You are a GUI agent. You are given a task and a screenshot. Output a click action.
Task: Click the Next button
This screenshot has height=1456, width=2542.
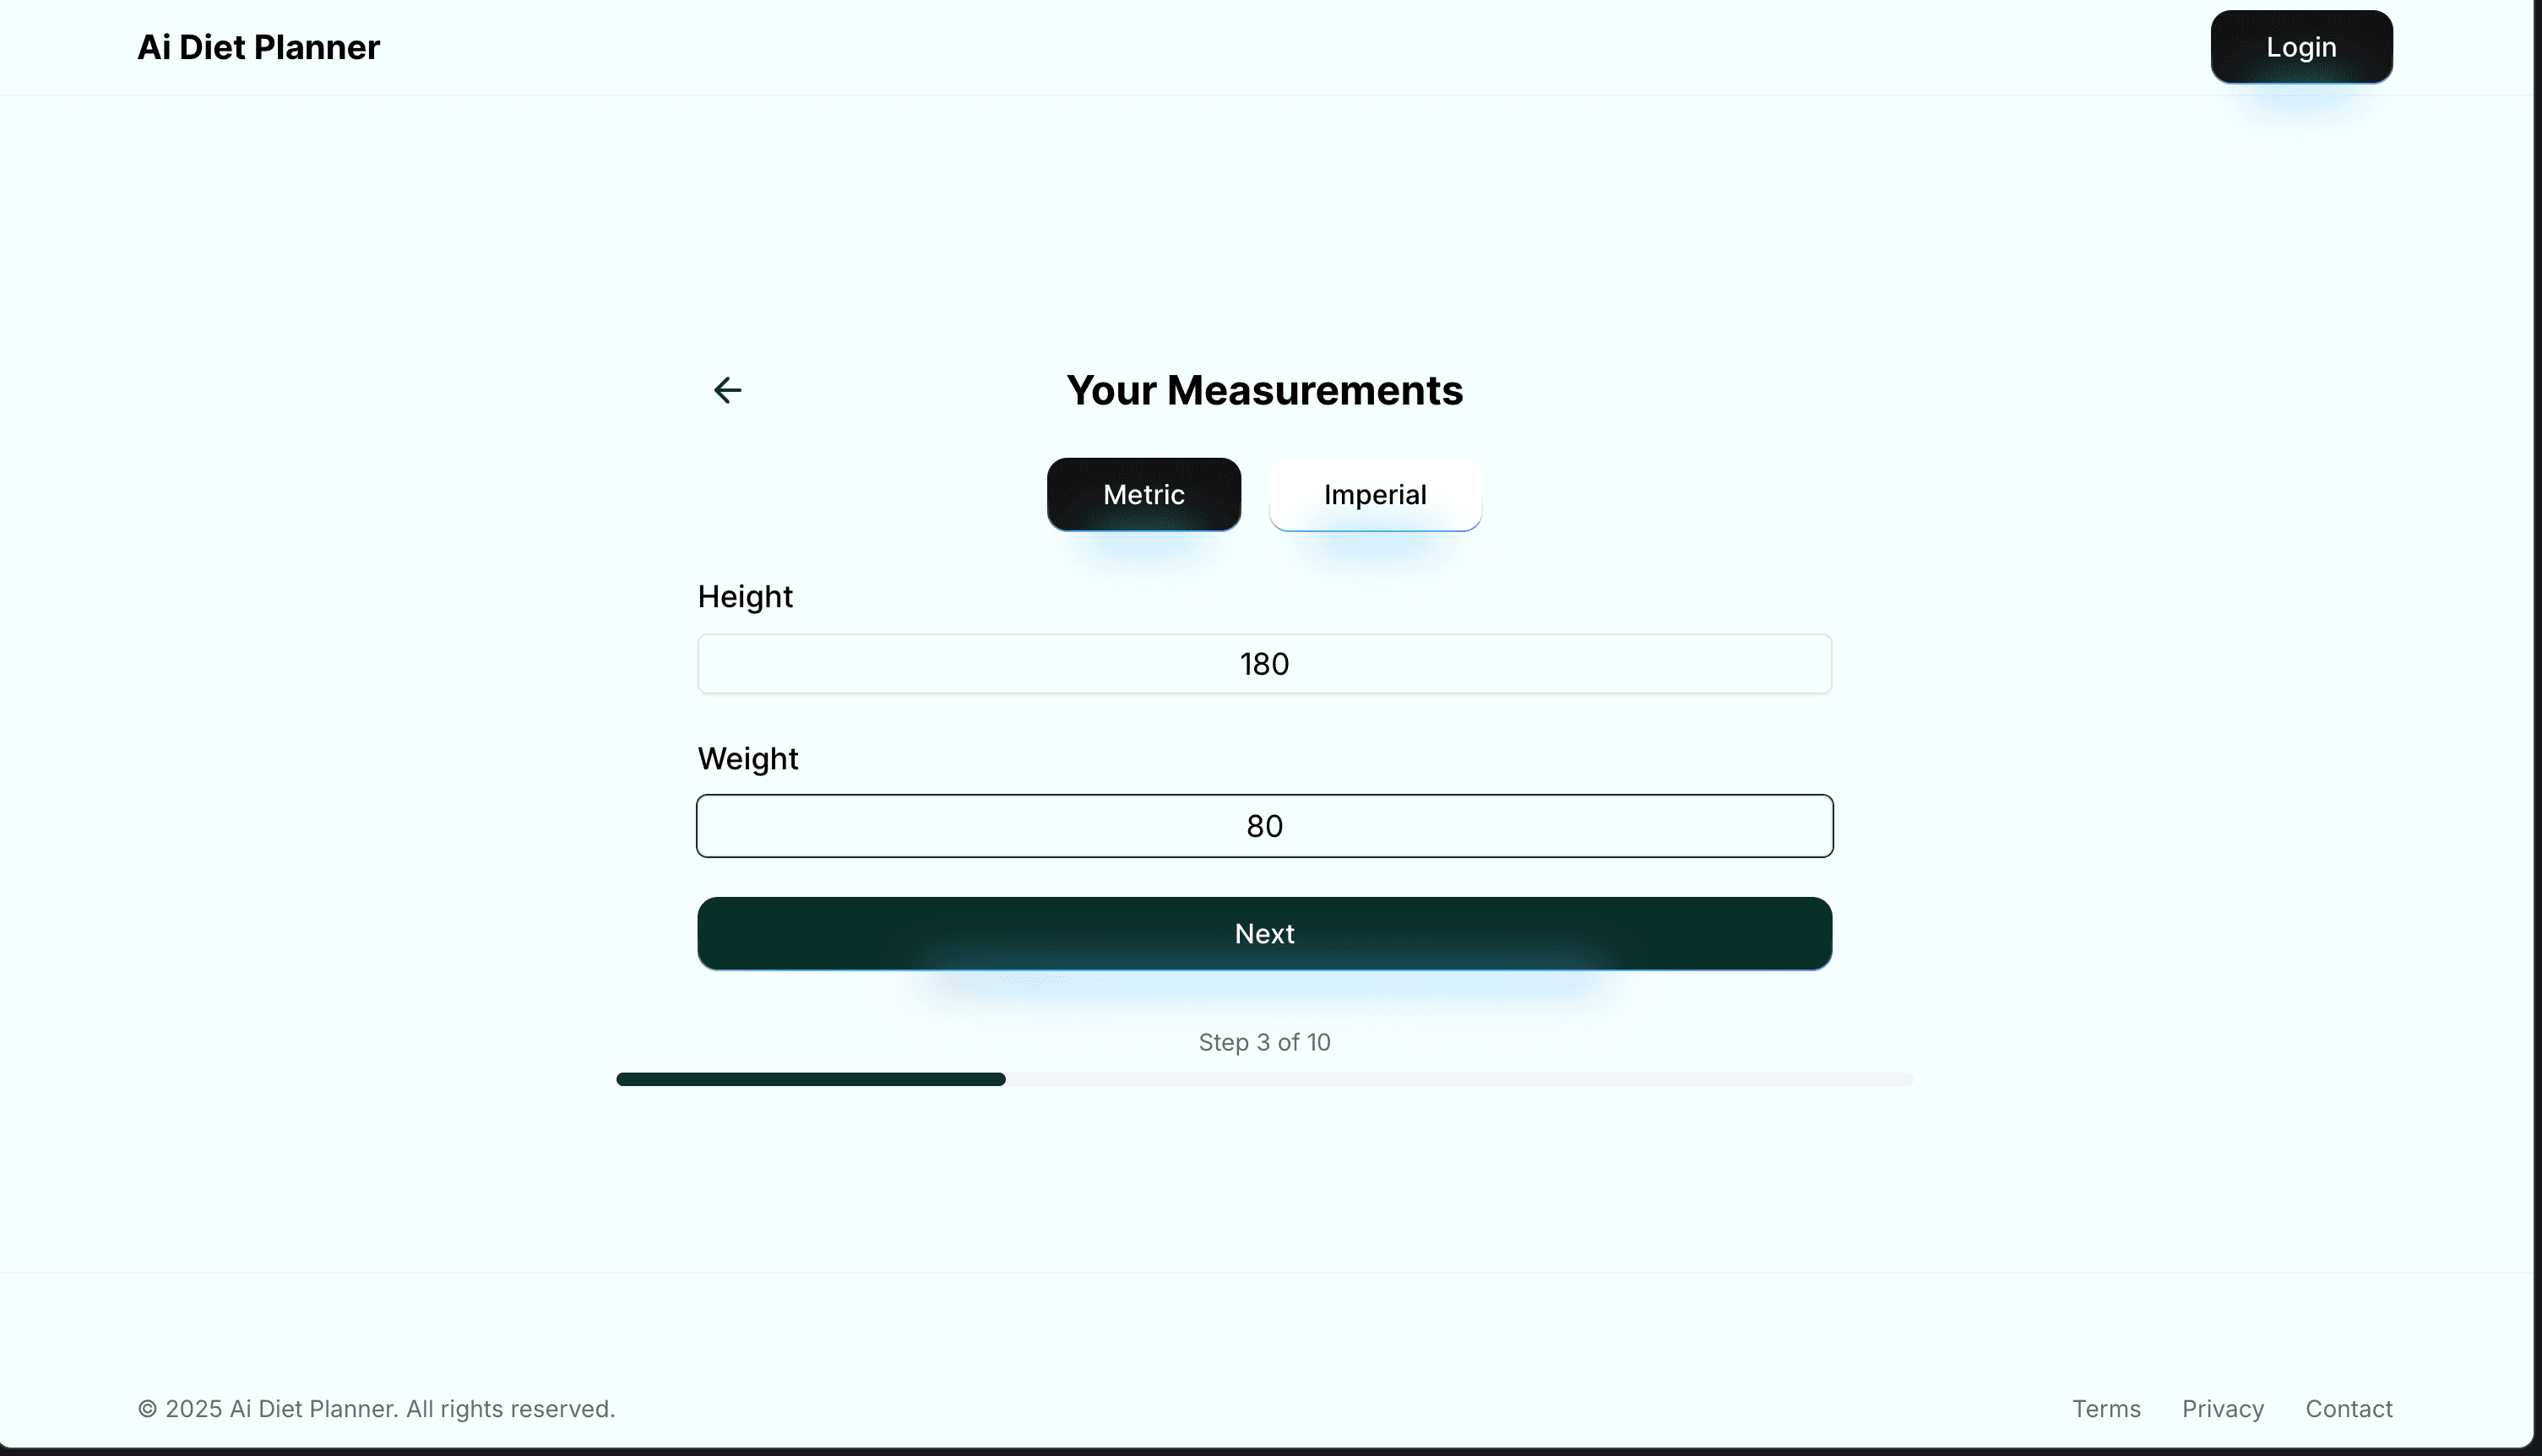tap(1264, 933)
